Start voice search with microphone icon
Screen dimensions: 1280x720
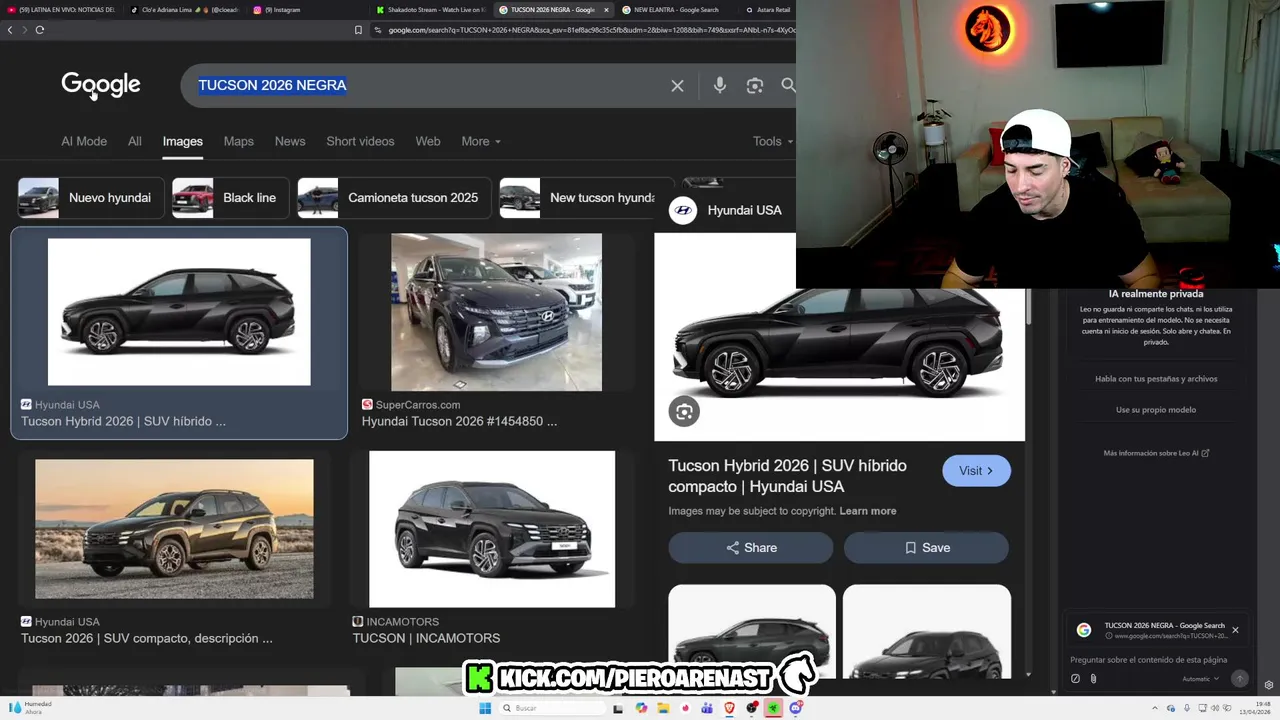[x=719, y=86]
